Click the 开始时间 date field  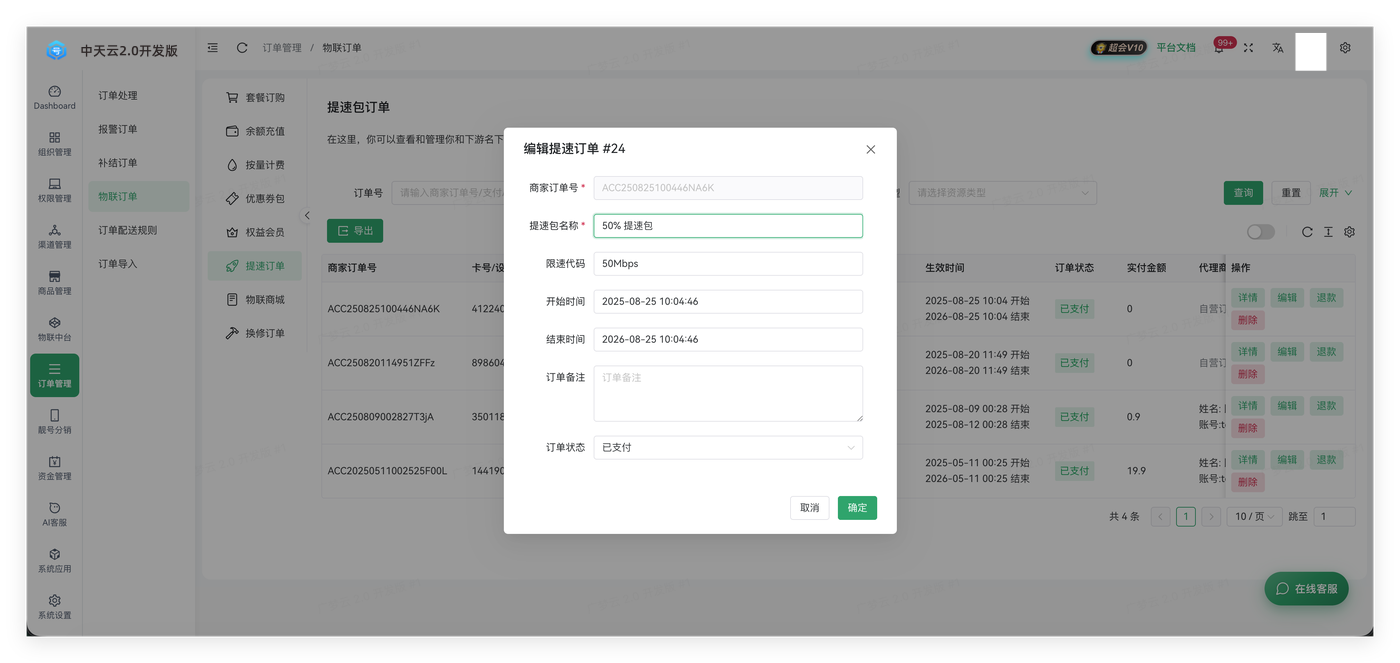coord(728,302)
